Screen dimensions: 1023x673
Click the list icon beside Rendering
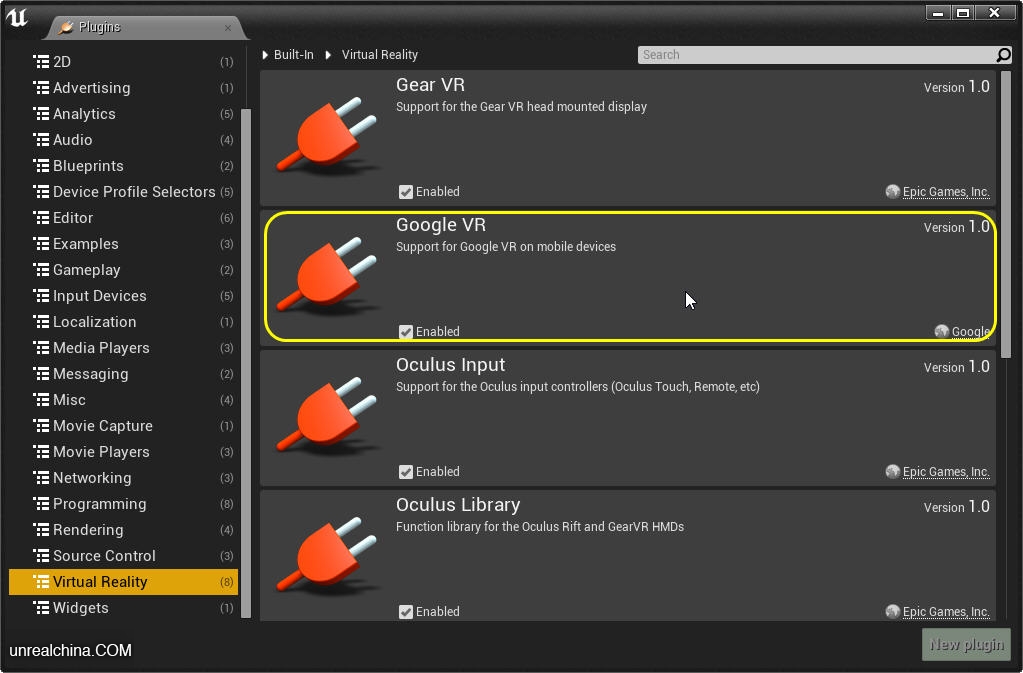pos(41,530)
